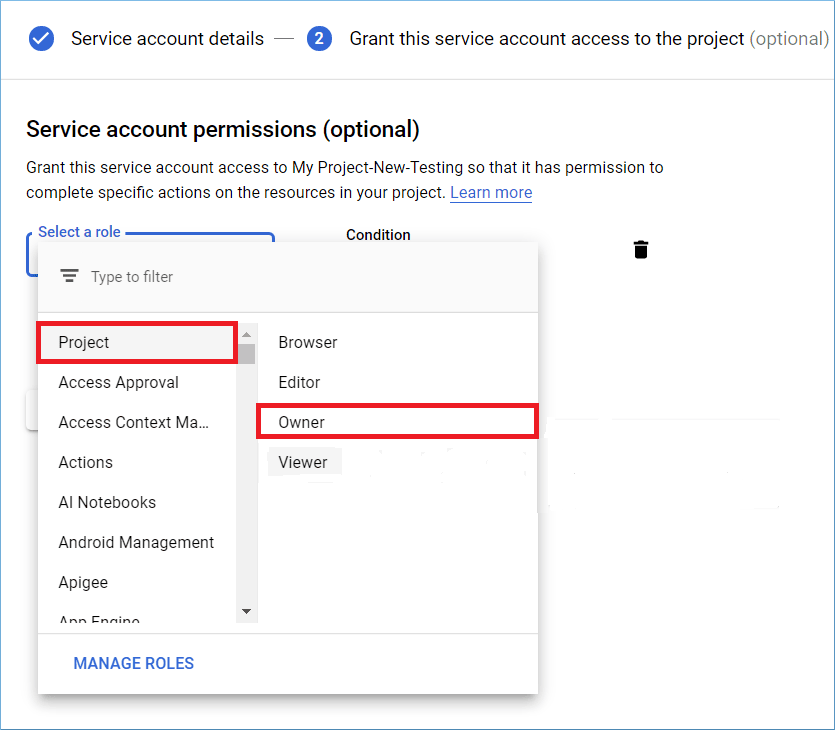
Task: Click the Service account permissions heading
Action: 223,129
